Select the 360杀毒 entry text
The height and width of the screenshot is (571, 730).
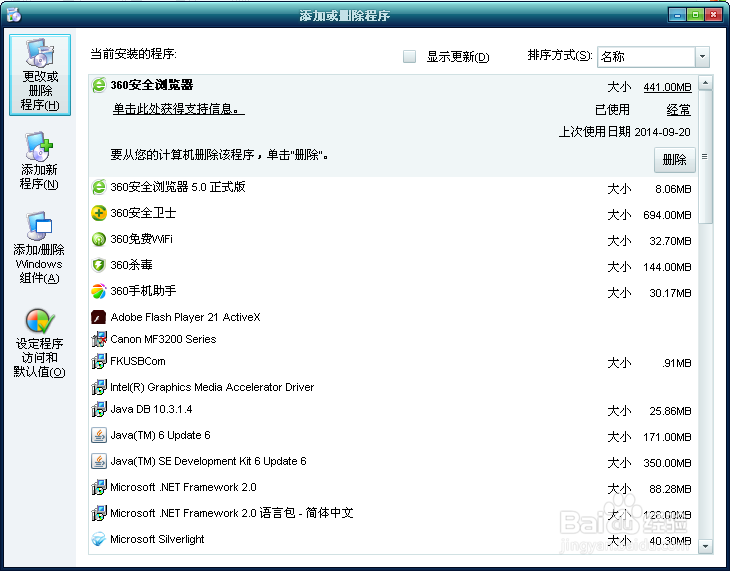pos(131,265)
